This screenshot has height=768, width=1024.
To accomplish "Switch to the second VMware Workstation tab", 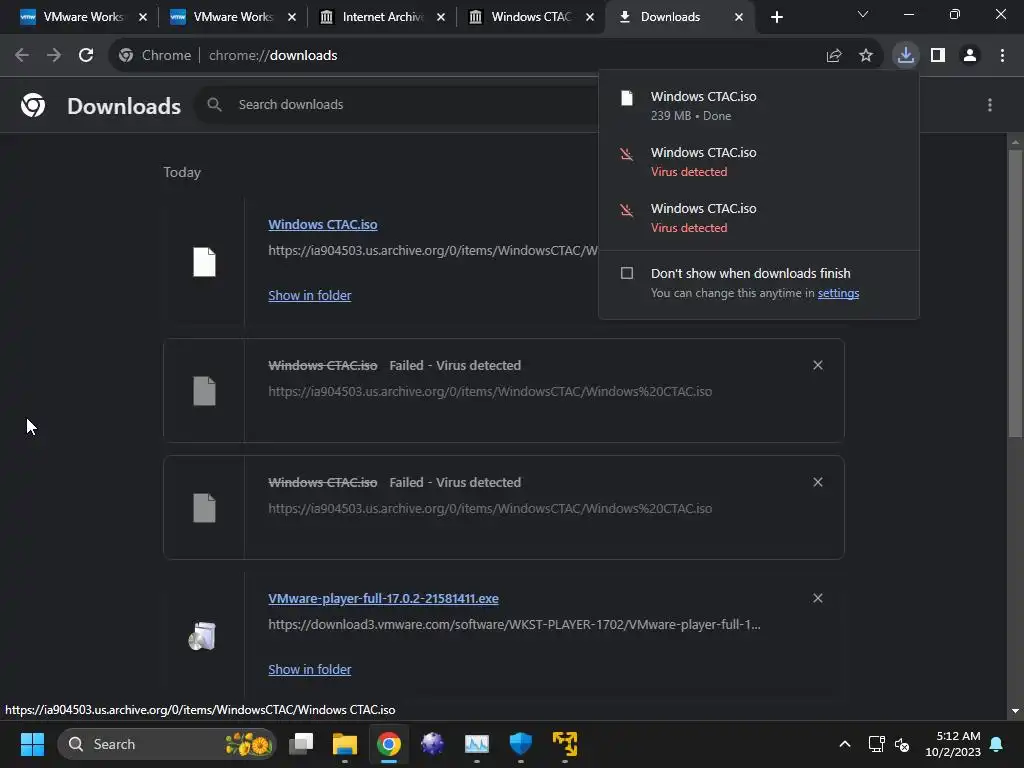I will point(233,17).
